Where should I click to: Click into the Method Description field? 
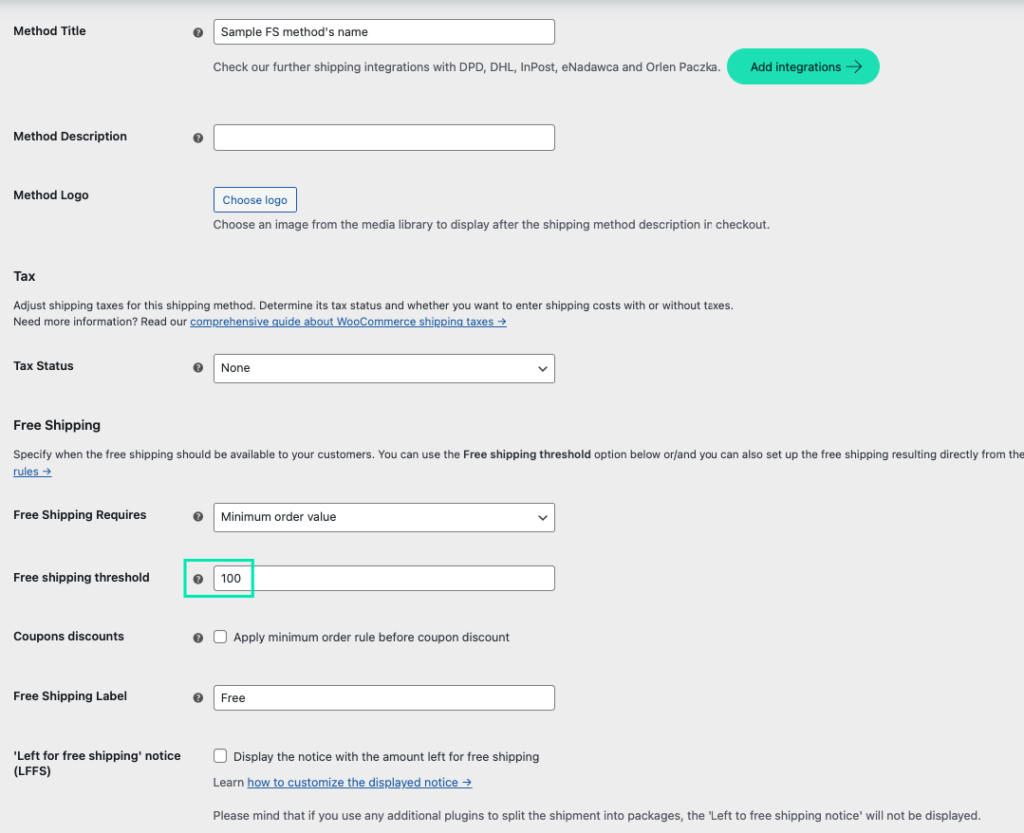(384, 137)
